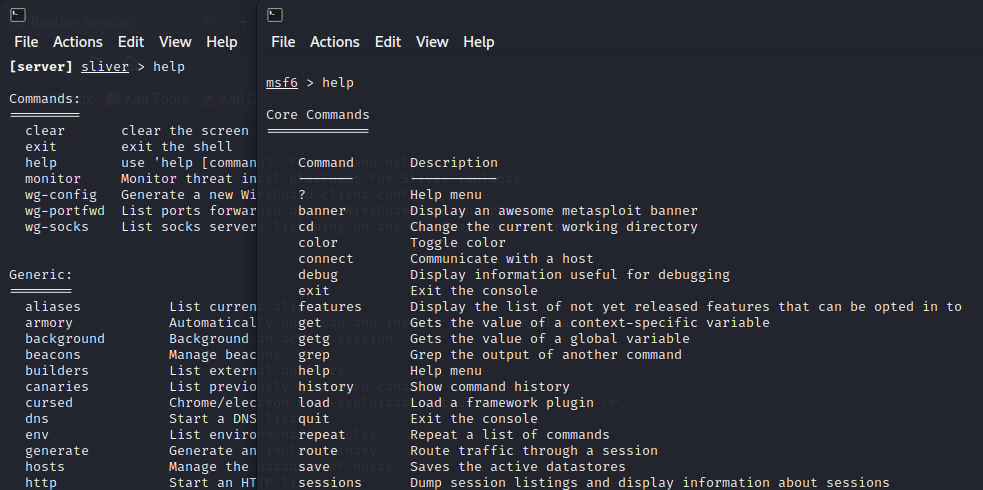Image resolution: width=983 pixels, height=490 pixels.
Task: Click the 'repeat' command in msf6
Action: pyautogui.click(x=322, y=435)
